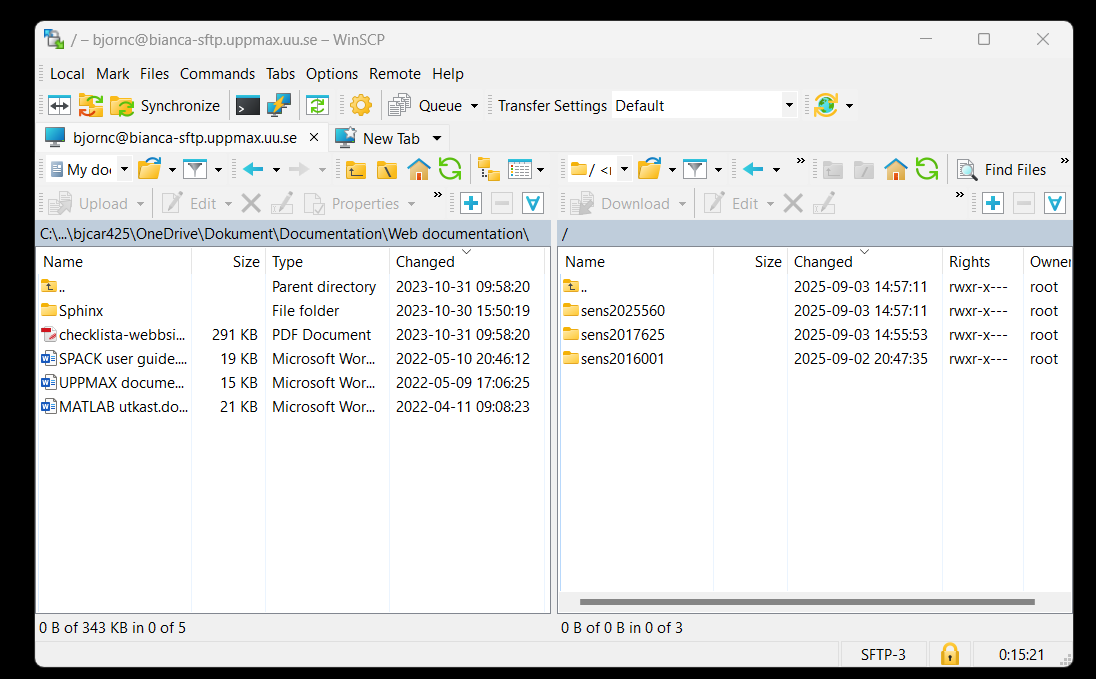Image resolution: width=1096 pixels, height=679 pixels.
Task: Expand the local directory path dropdown
Action: (x=124, y=168)
